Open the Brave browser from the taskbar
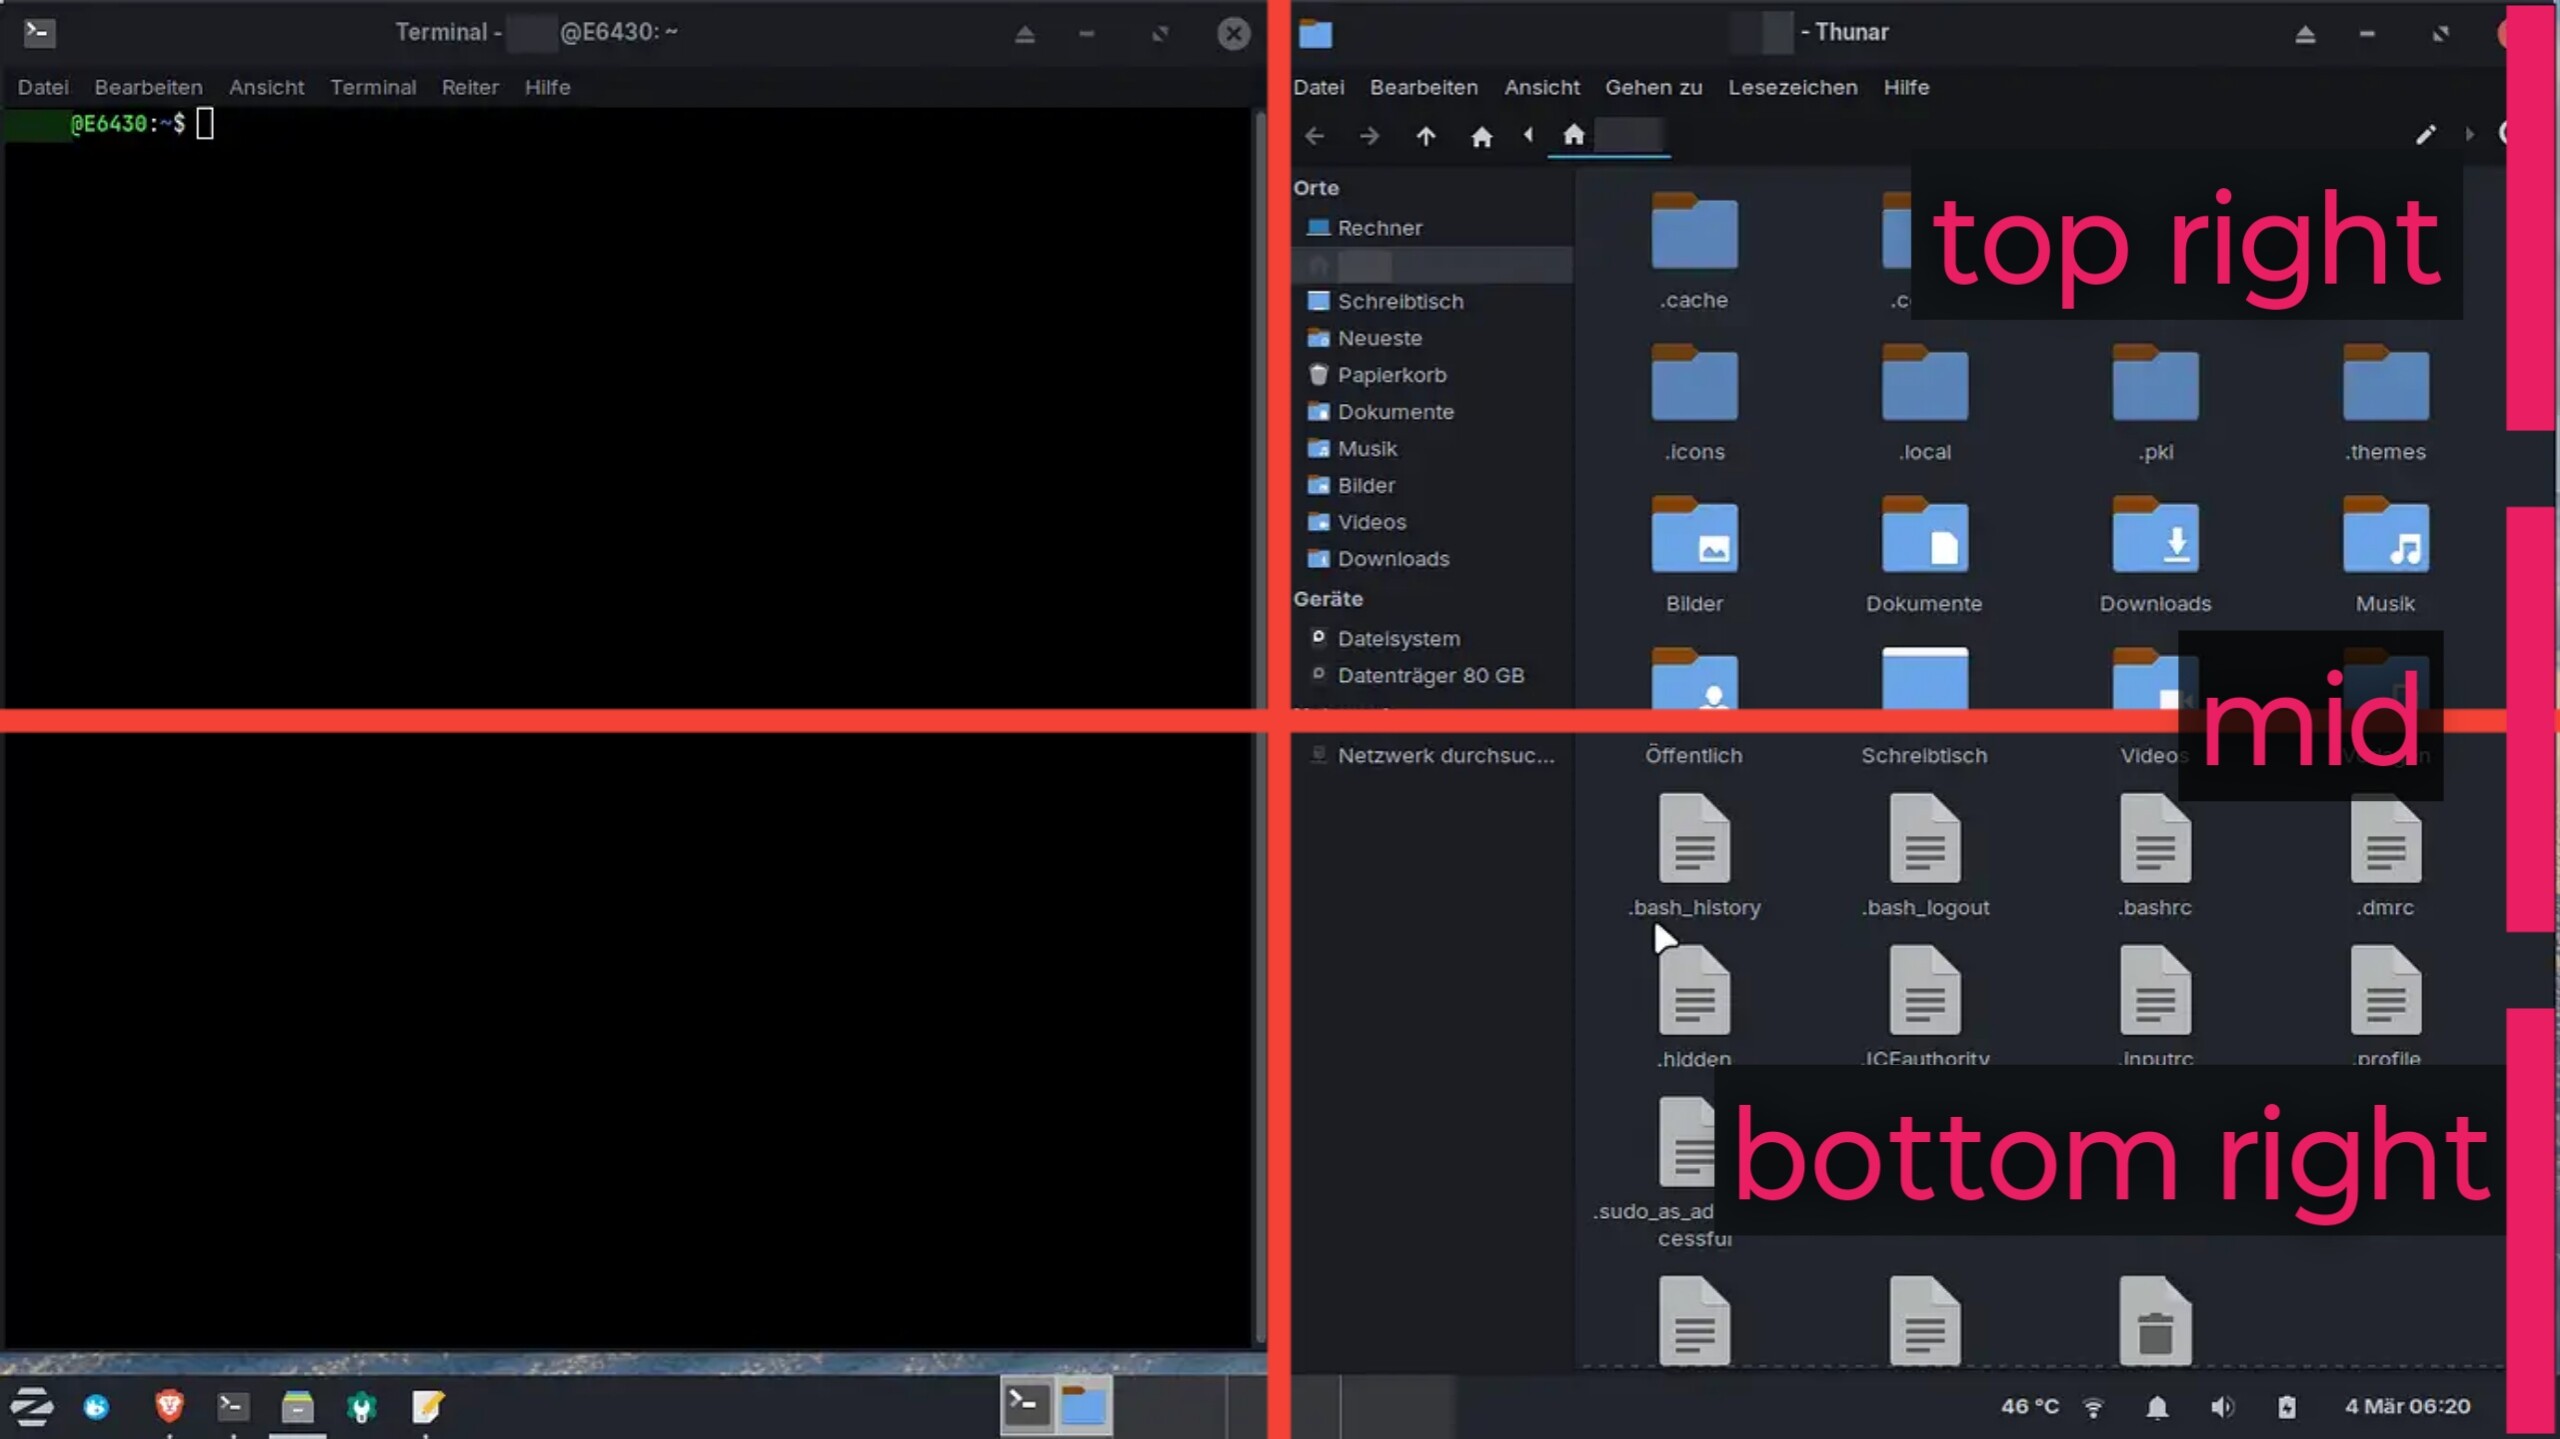The height and width of the screenshot is (1439, 2560). click(169, 1406)
